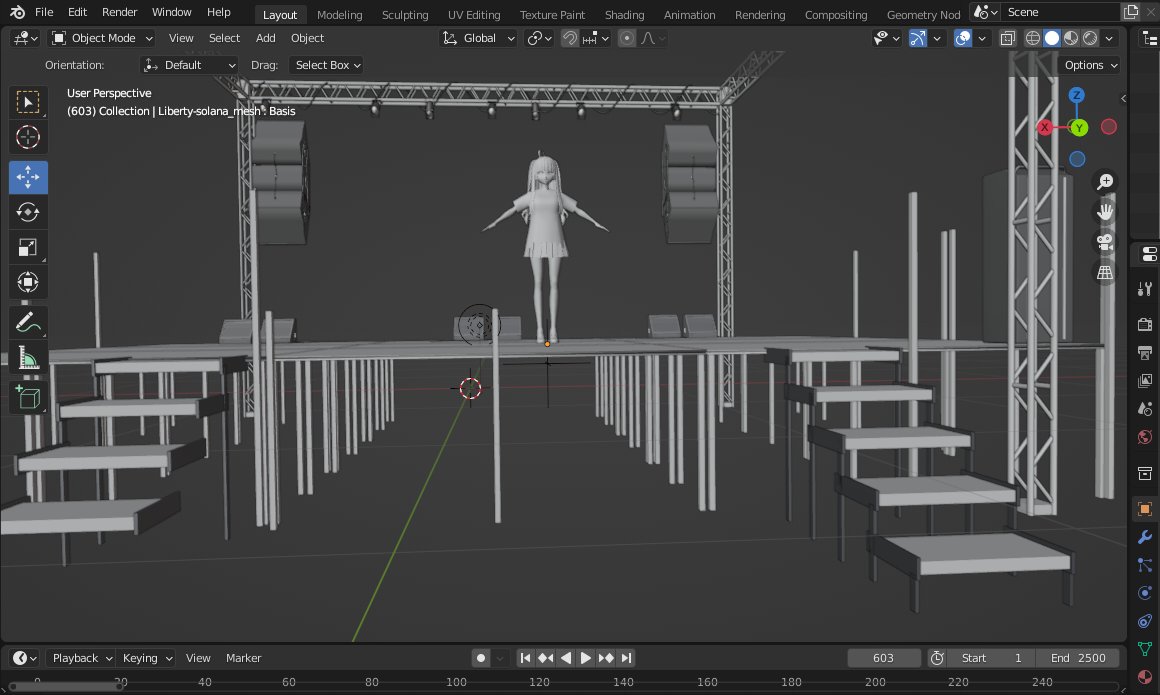Image resolution: width=1160 pixels, height=695 pixels.
Task: Open the pivot point dropdown
Action: coord(539,38)
